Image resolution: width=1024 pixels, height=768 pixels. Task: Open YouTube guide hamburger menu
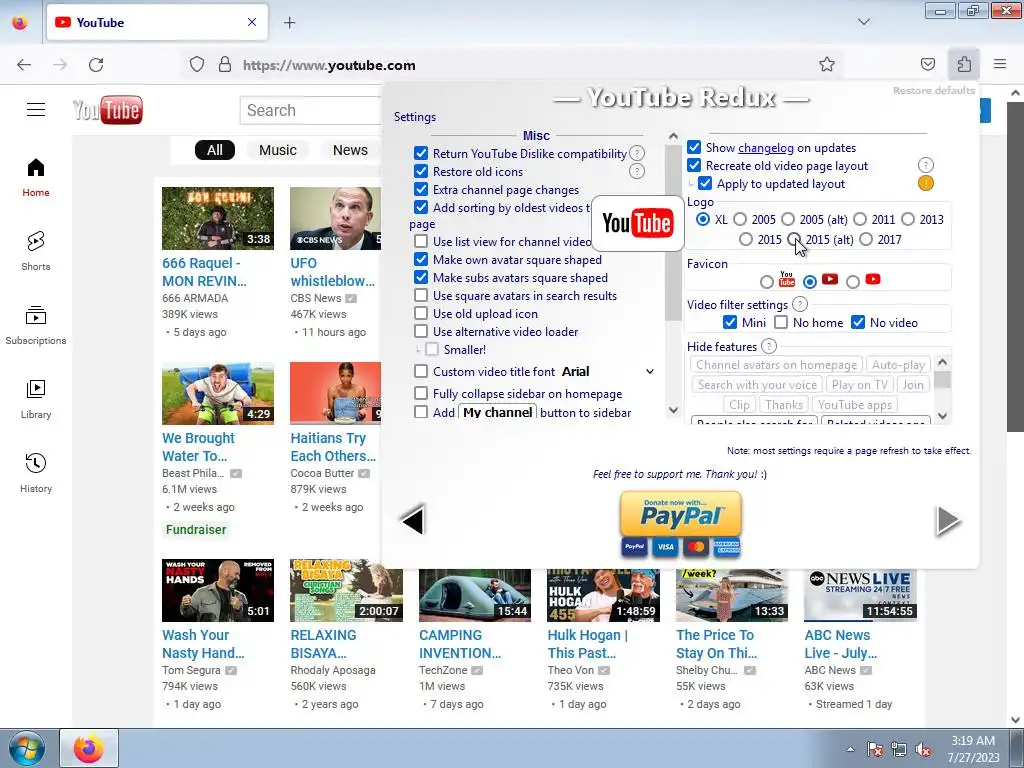(36, 110)
